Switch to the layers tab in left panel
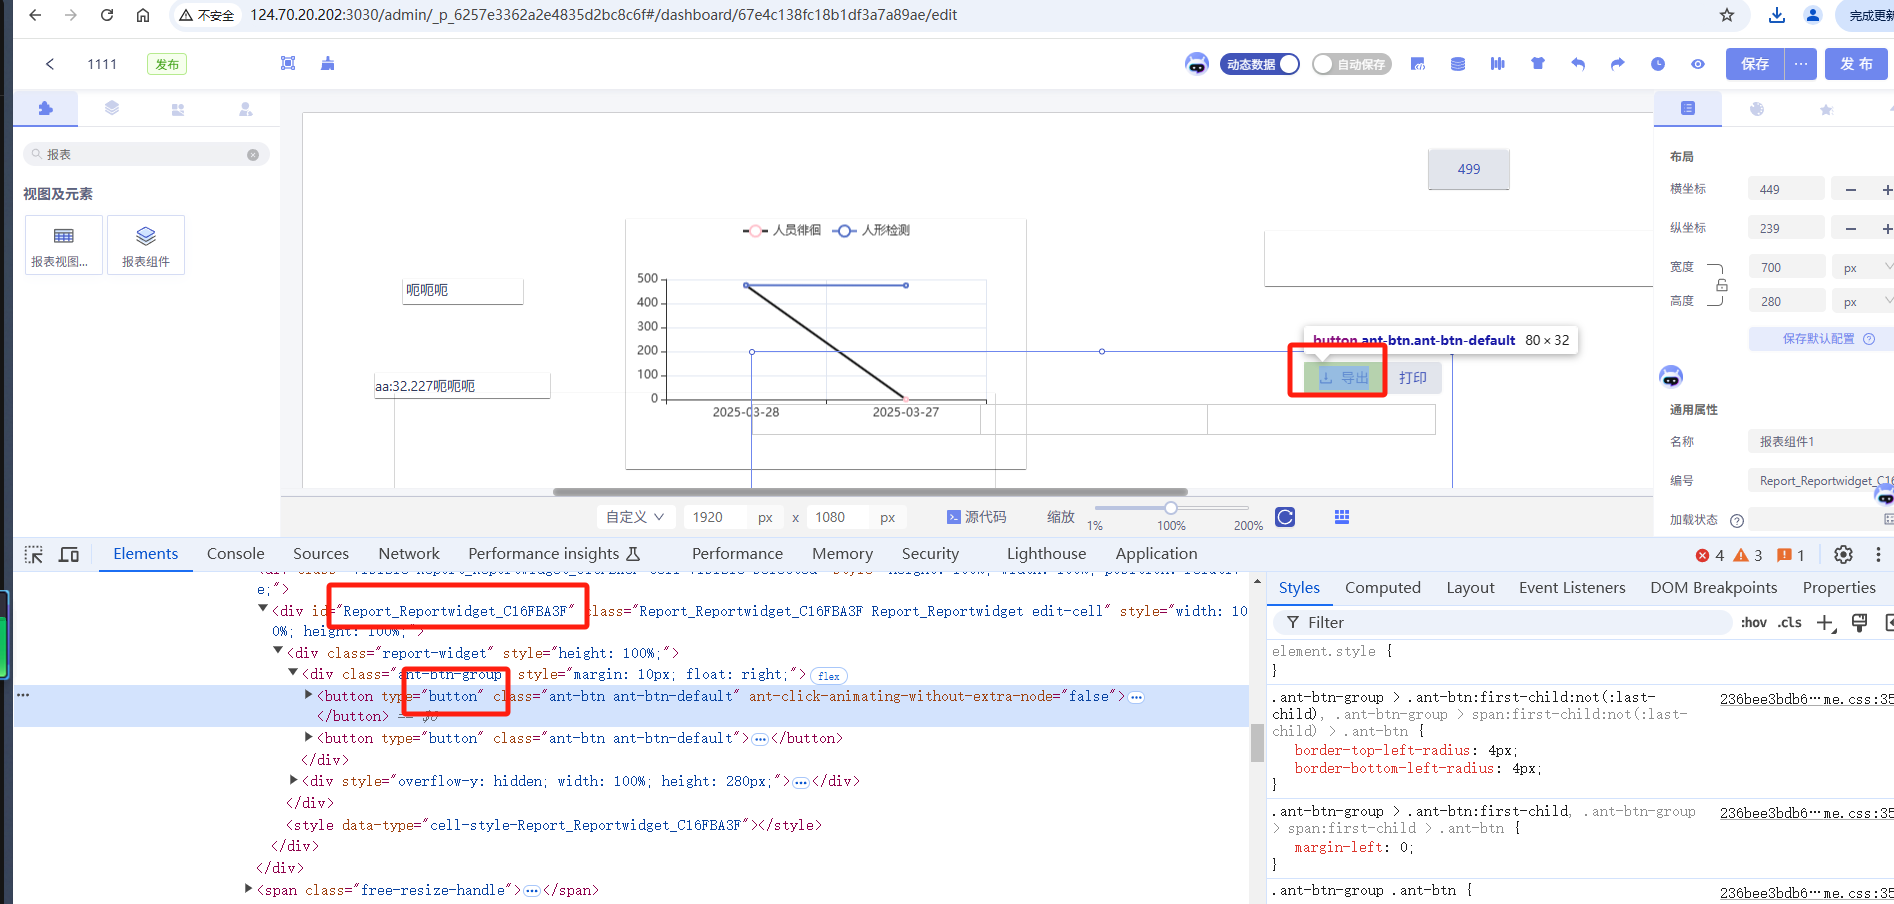This screenshot has height=904, width=1894. (112, 109)
